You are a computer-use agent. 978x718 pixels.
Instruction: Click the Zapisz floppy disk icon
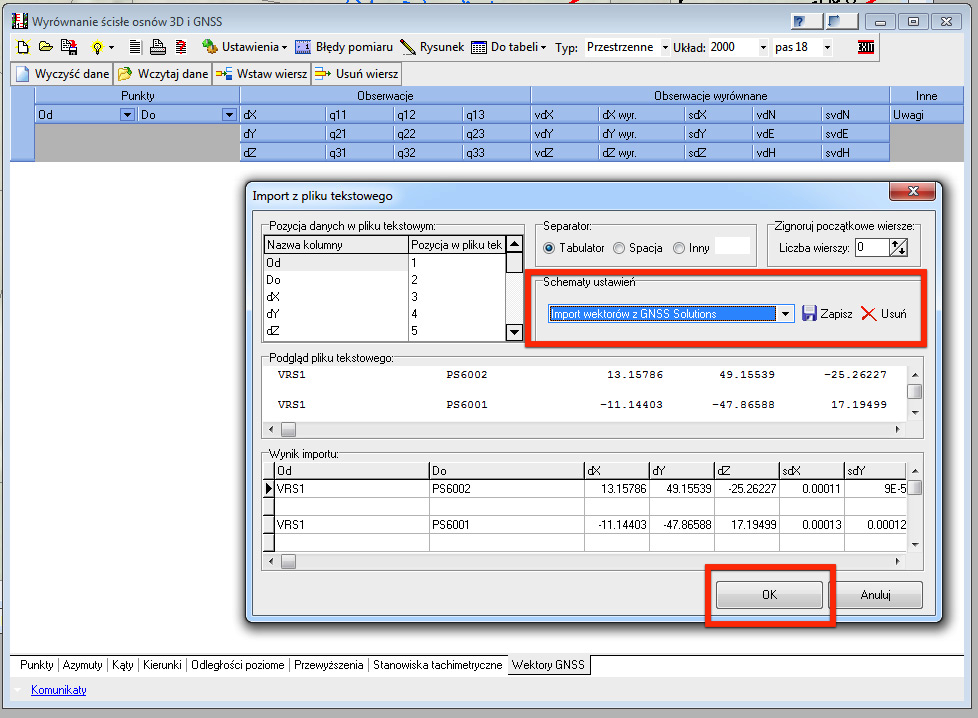coord(809,313)
